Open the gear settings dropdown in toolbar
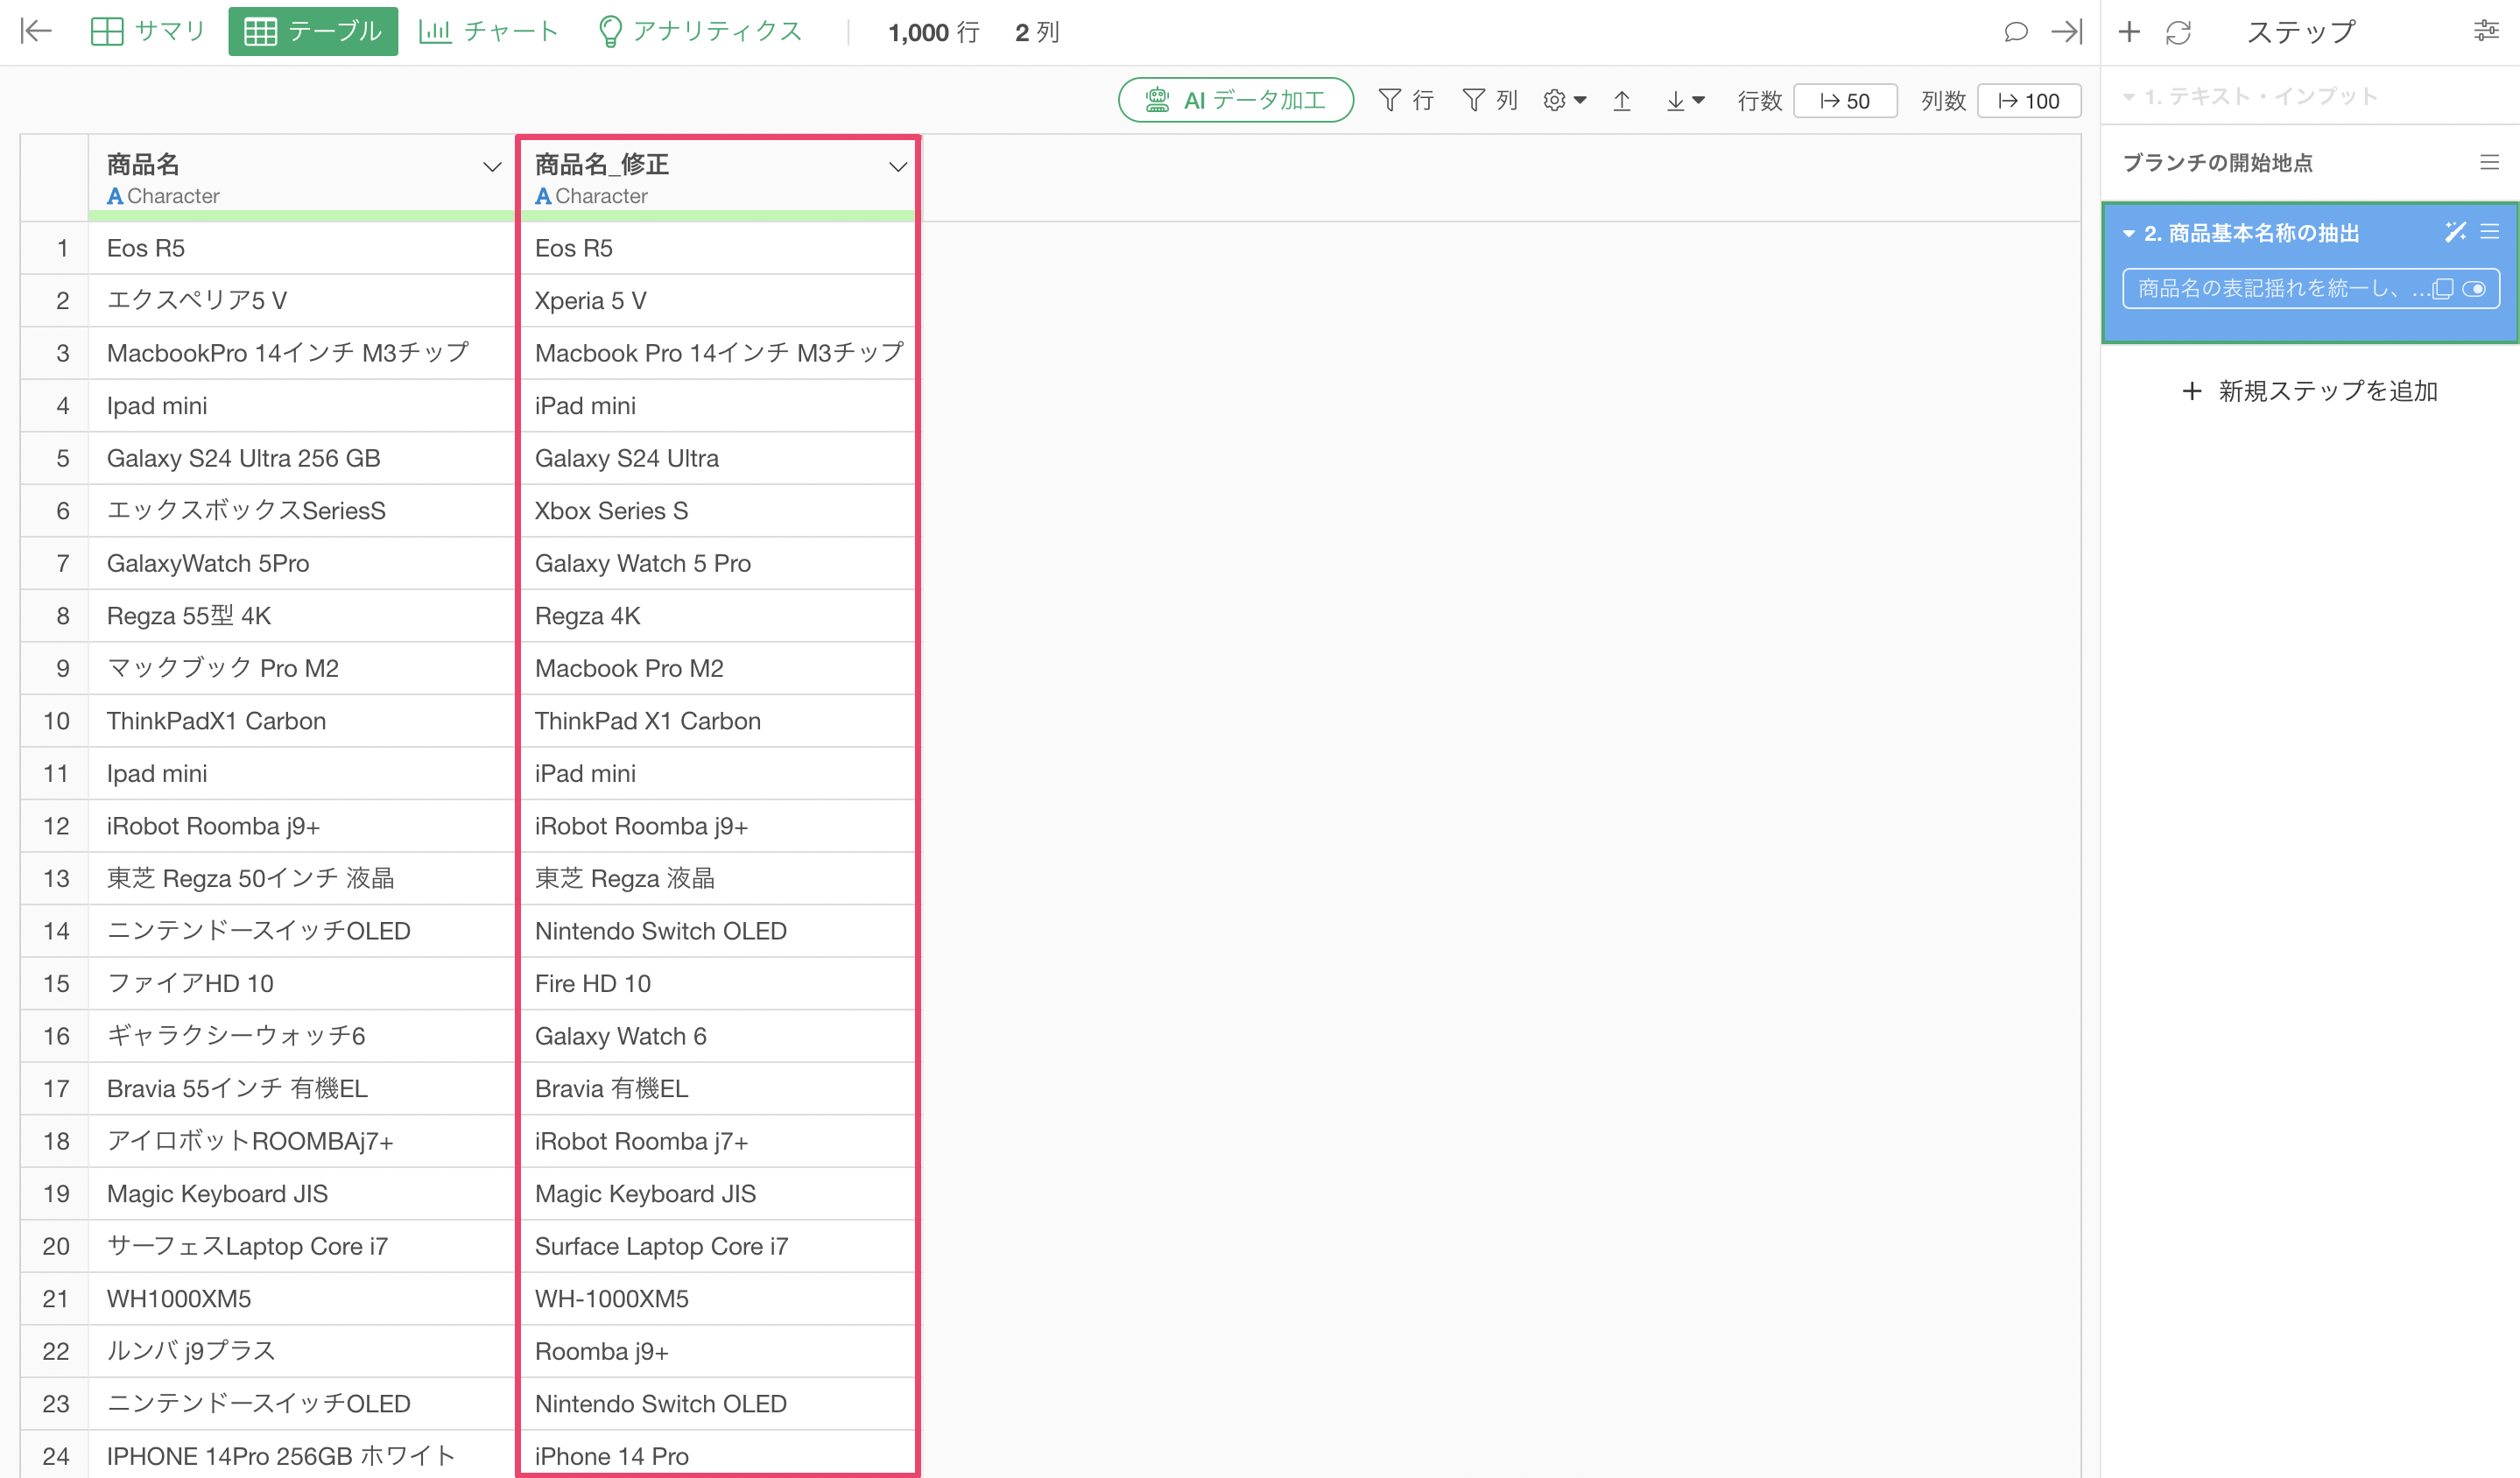 (1564, 101)
